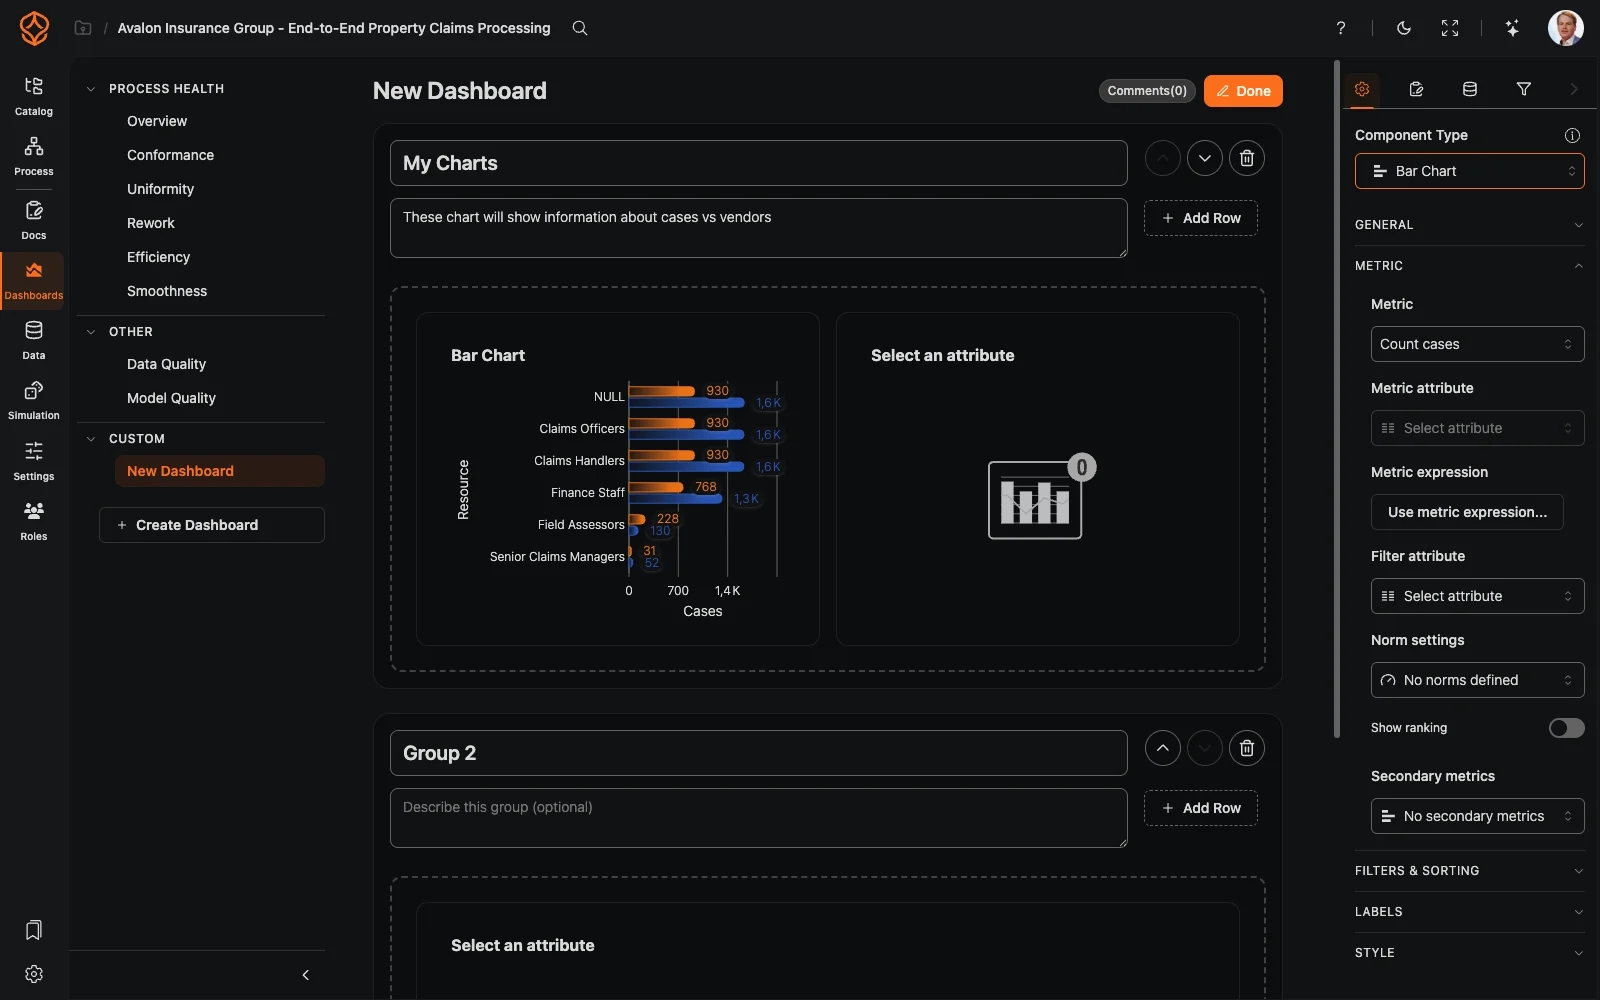Open the Data section in sidebar

click(34, 341)
